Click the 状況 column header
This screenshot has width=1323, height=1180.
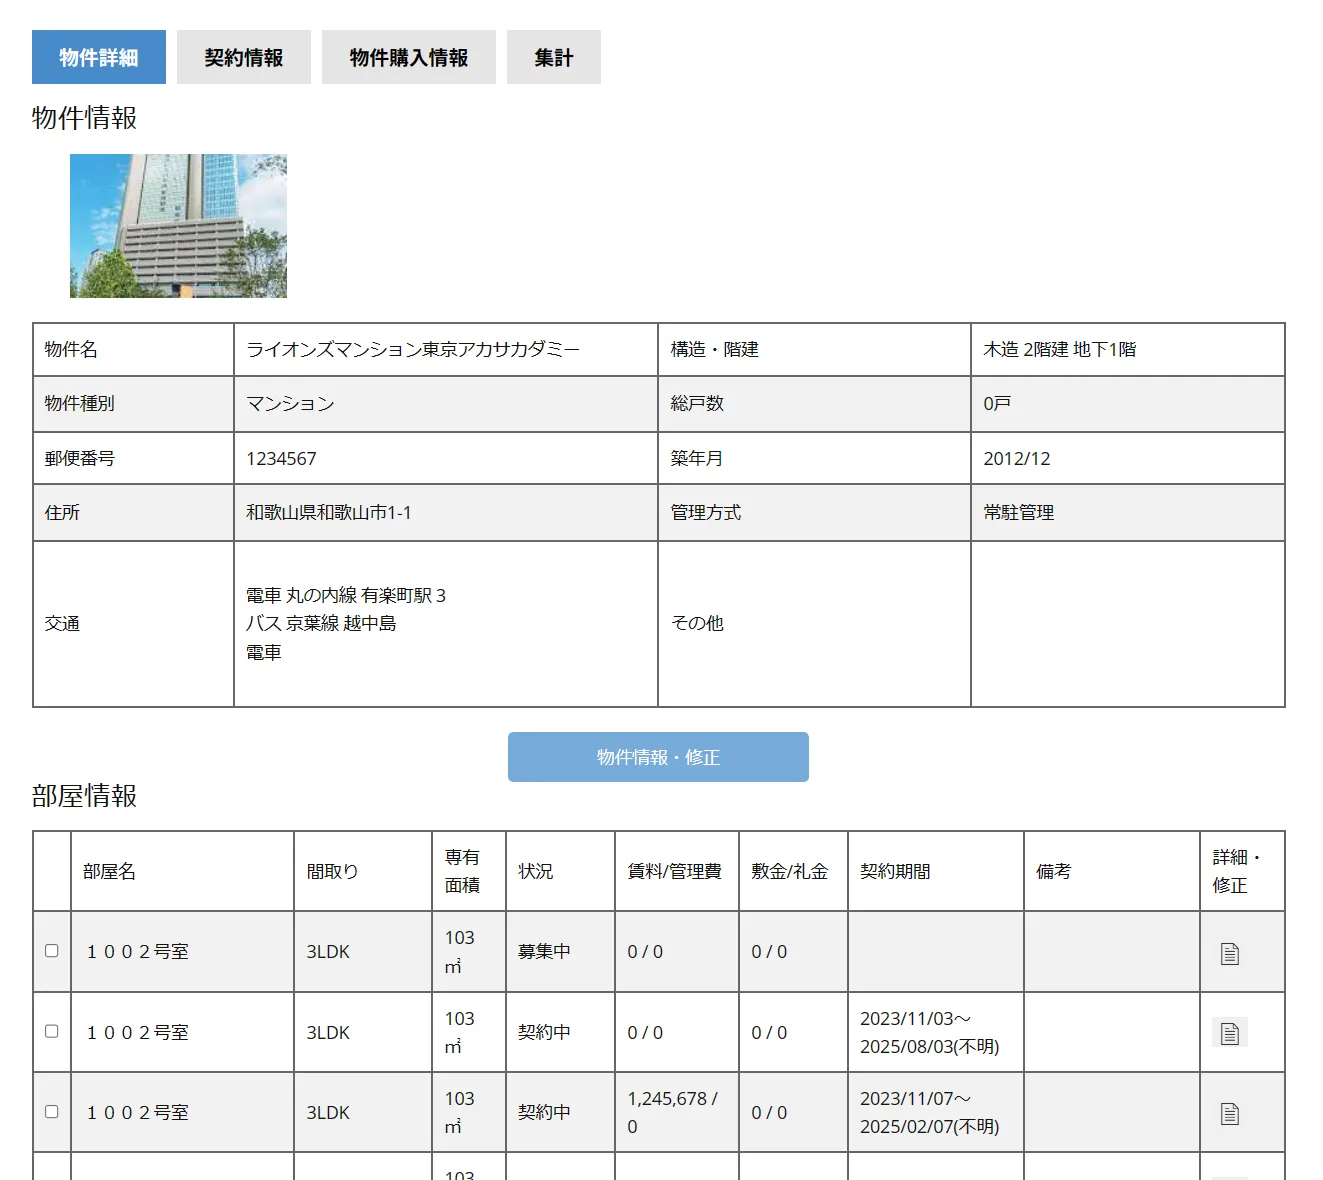click(x=536, y=870)
